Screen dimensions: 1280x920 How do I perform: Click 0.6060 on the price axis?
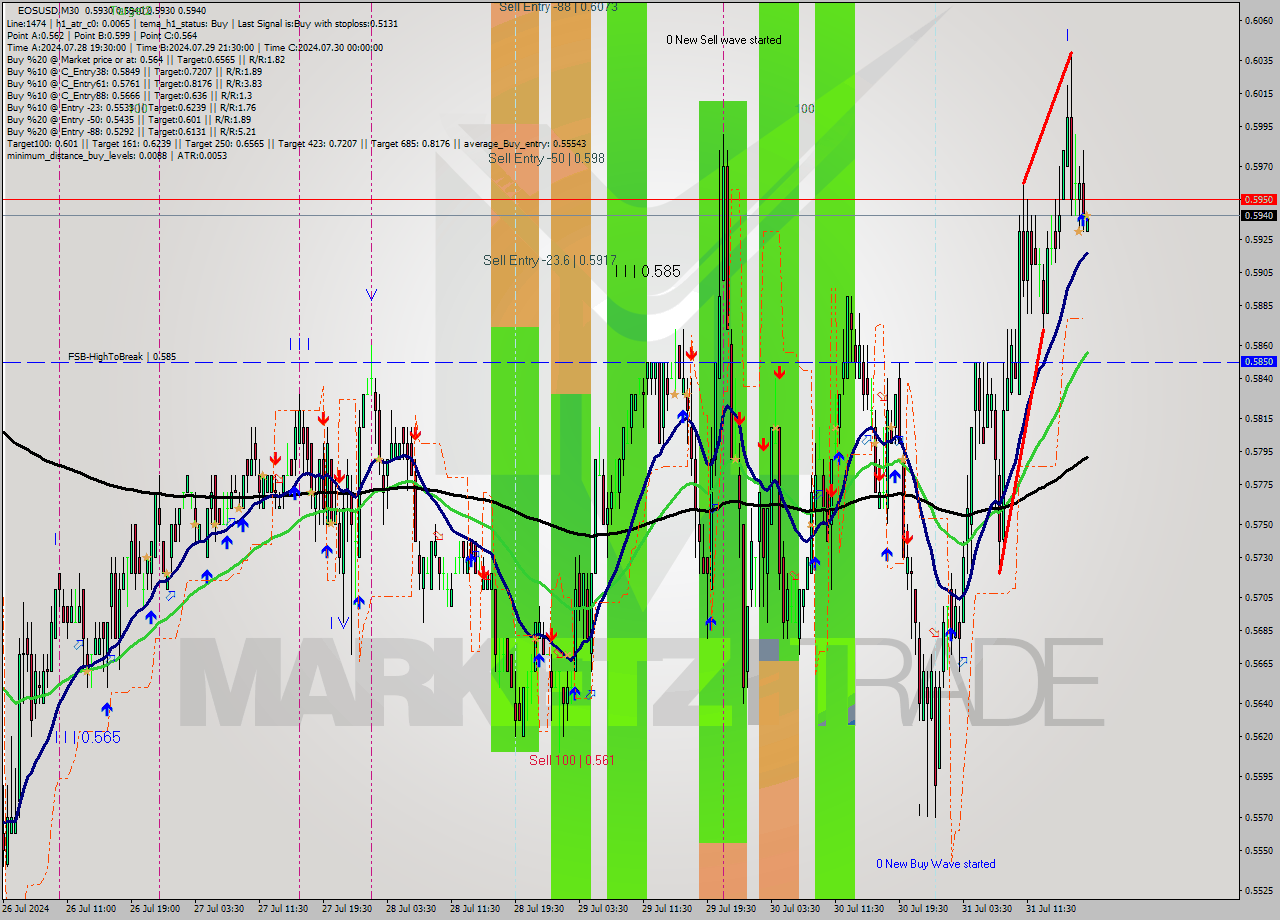click(1258, 20)
